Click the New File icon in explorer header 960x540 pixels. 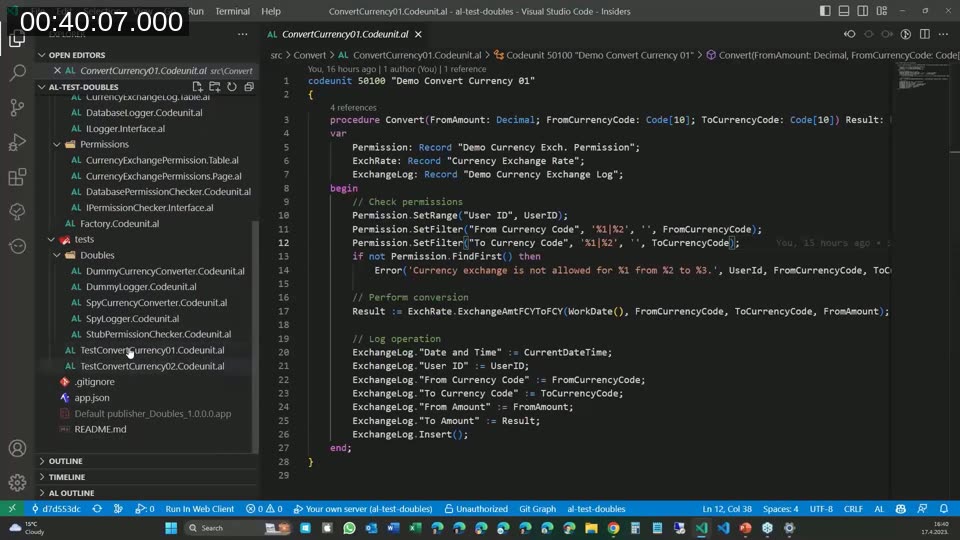[x=197, y=87]
